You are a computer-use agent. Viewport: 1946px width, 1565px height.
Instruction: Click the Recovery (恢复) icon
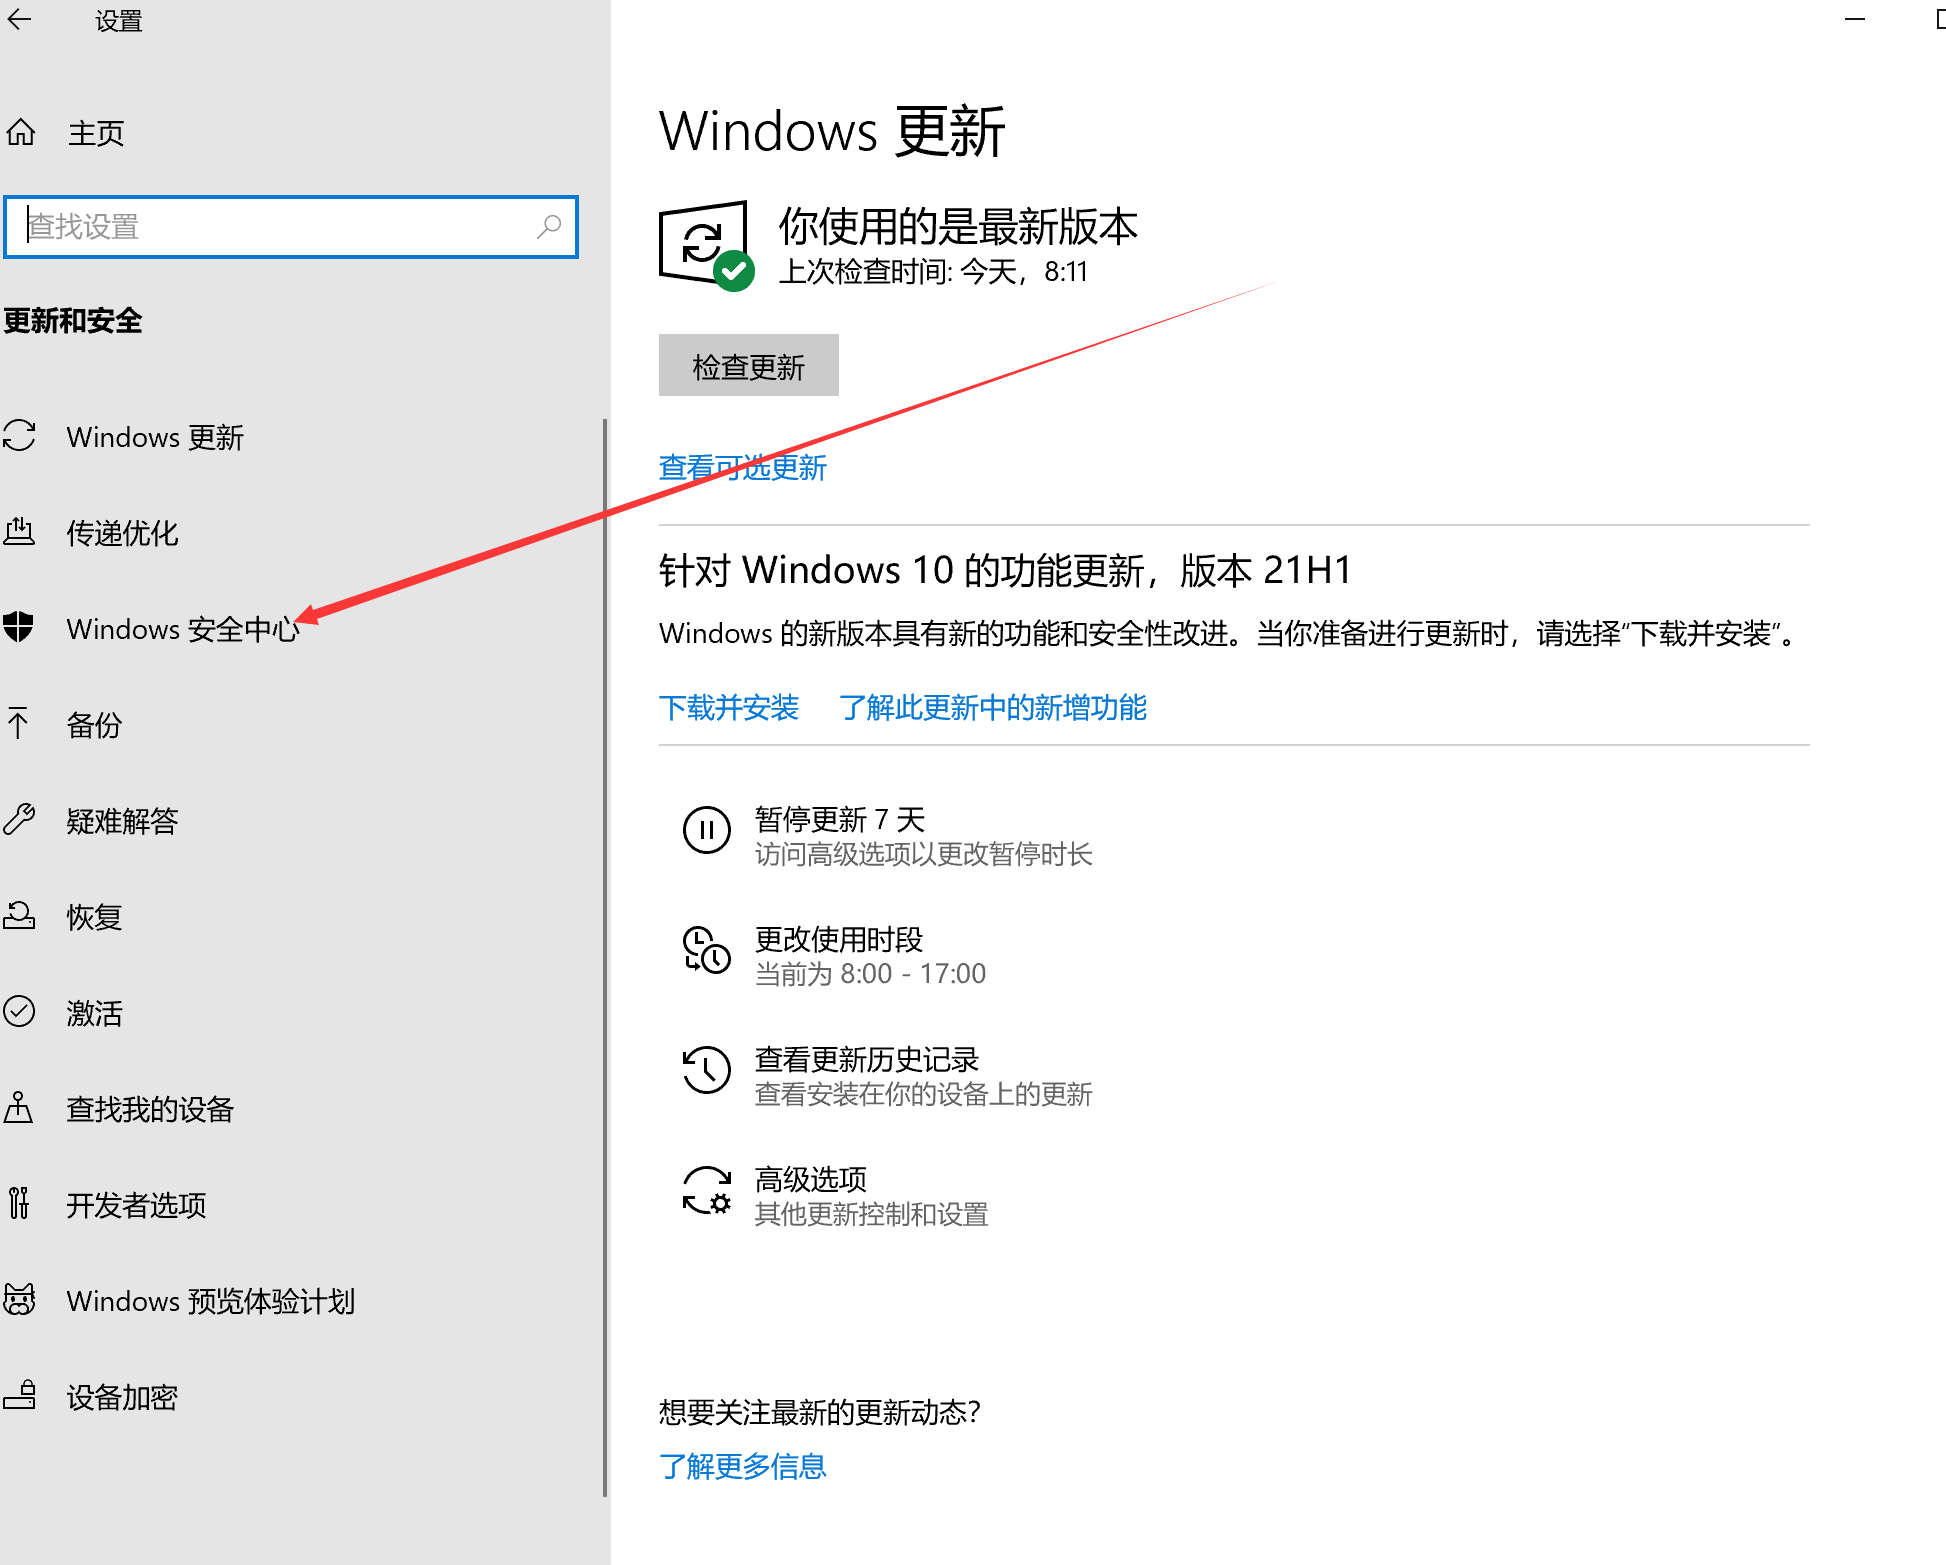click(x=19, y=916)
